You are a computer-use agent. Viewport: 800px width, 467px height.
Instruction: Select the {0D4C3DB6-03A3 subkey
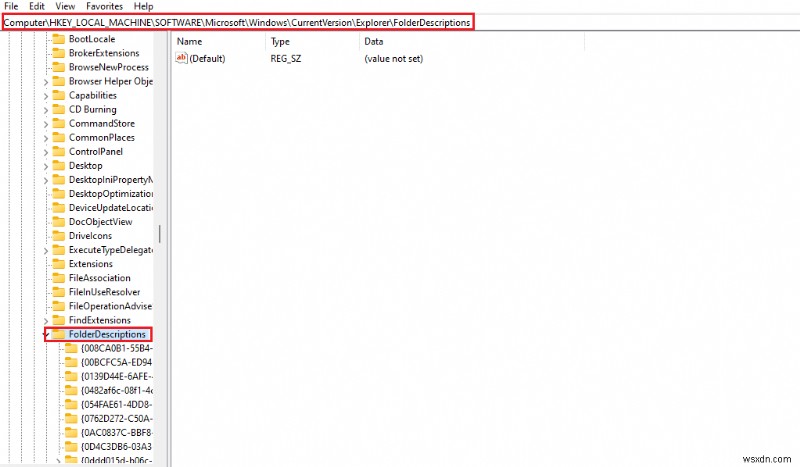click(x=117, y=447)
